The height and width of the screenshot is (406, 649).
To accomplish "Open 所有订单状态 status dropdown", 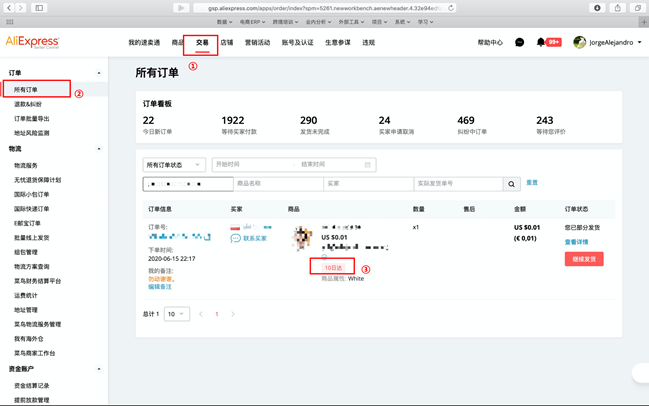I will pyautogui.click(x=174, y=165).
